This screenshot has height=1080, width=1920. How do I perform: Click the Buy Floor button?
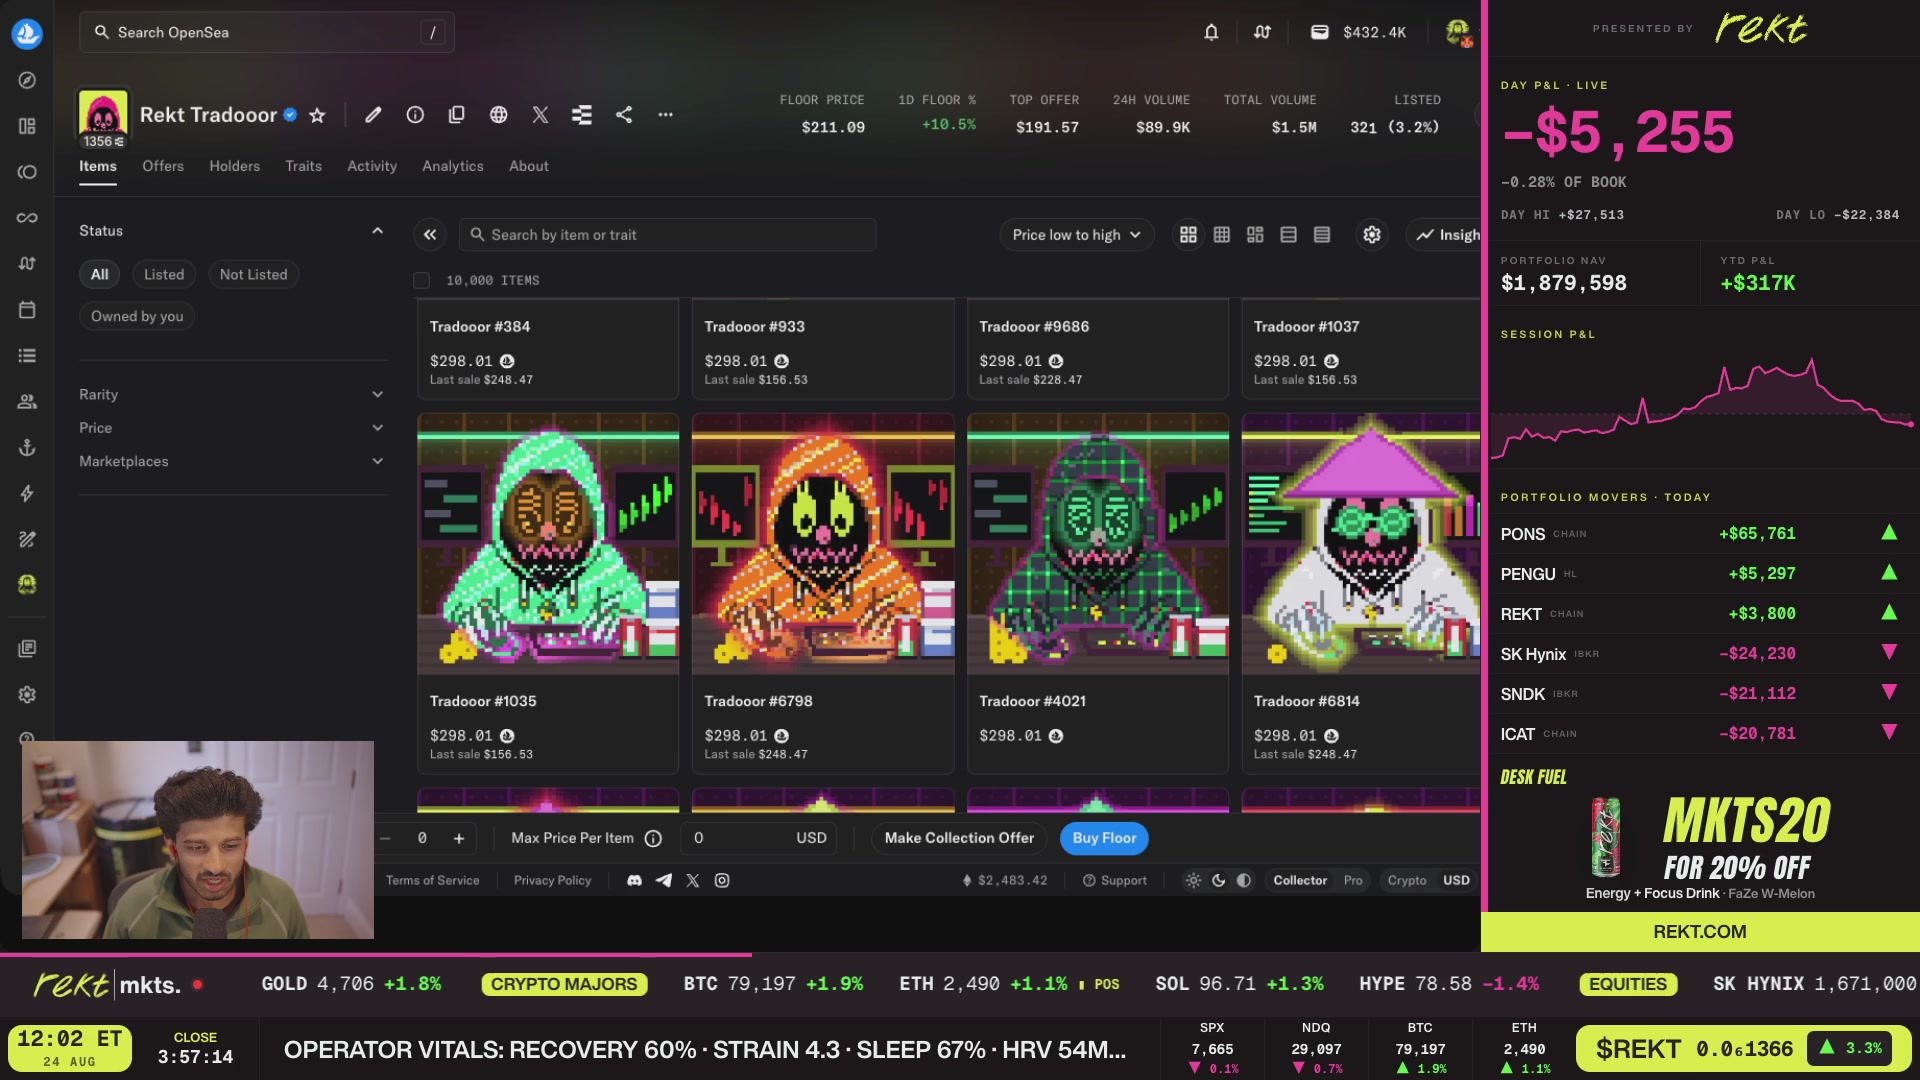1104,839
